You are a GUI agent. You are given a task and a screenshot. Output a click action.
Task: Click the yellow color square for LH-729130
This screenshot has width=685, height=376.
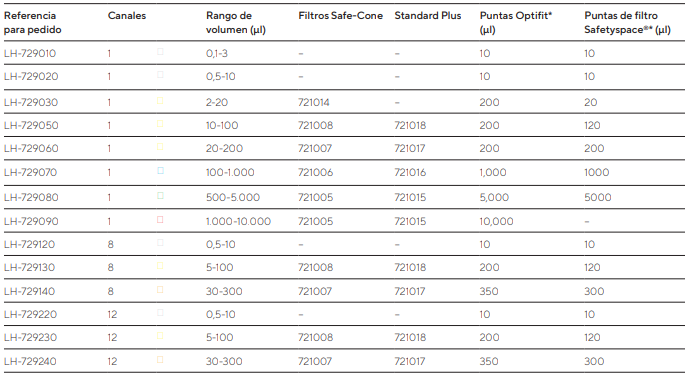pos(160,266)
